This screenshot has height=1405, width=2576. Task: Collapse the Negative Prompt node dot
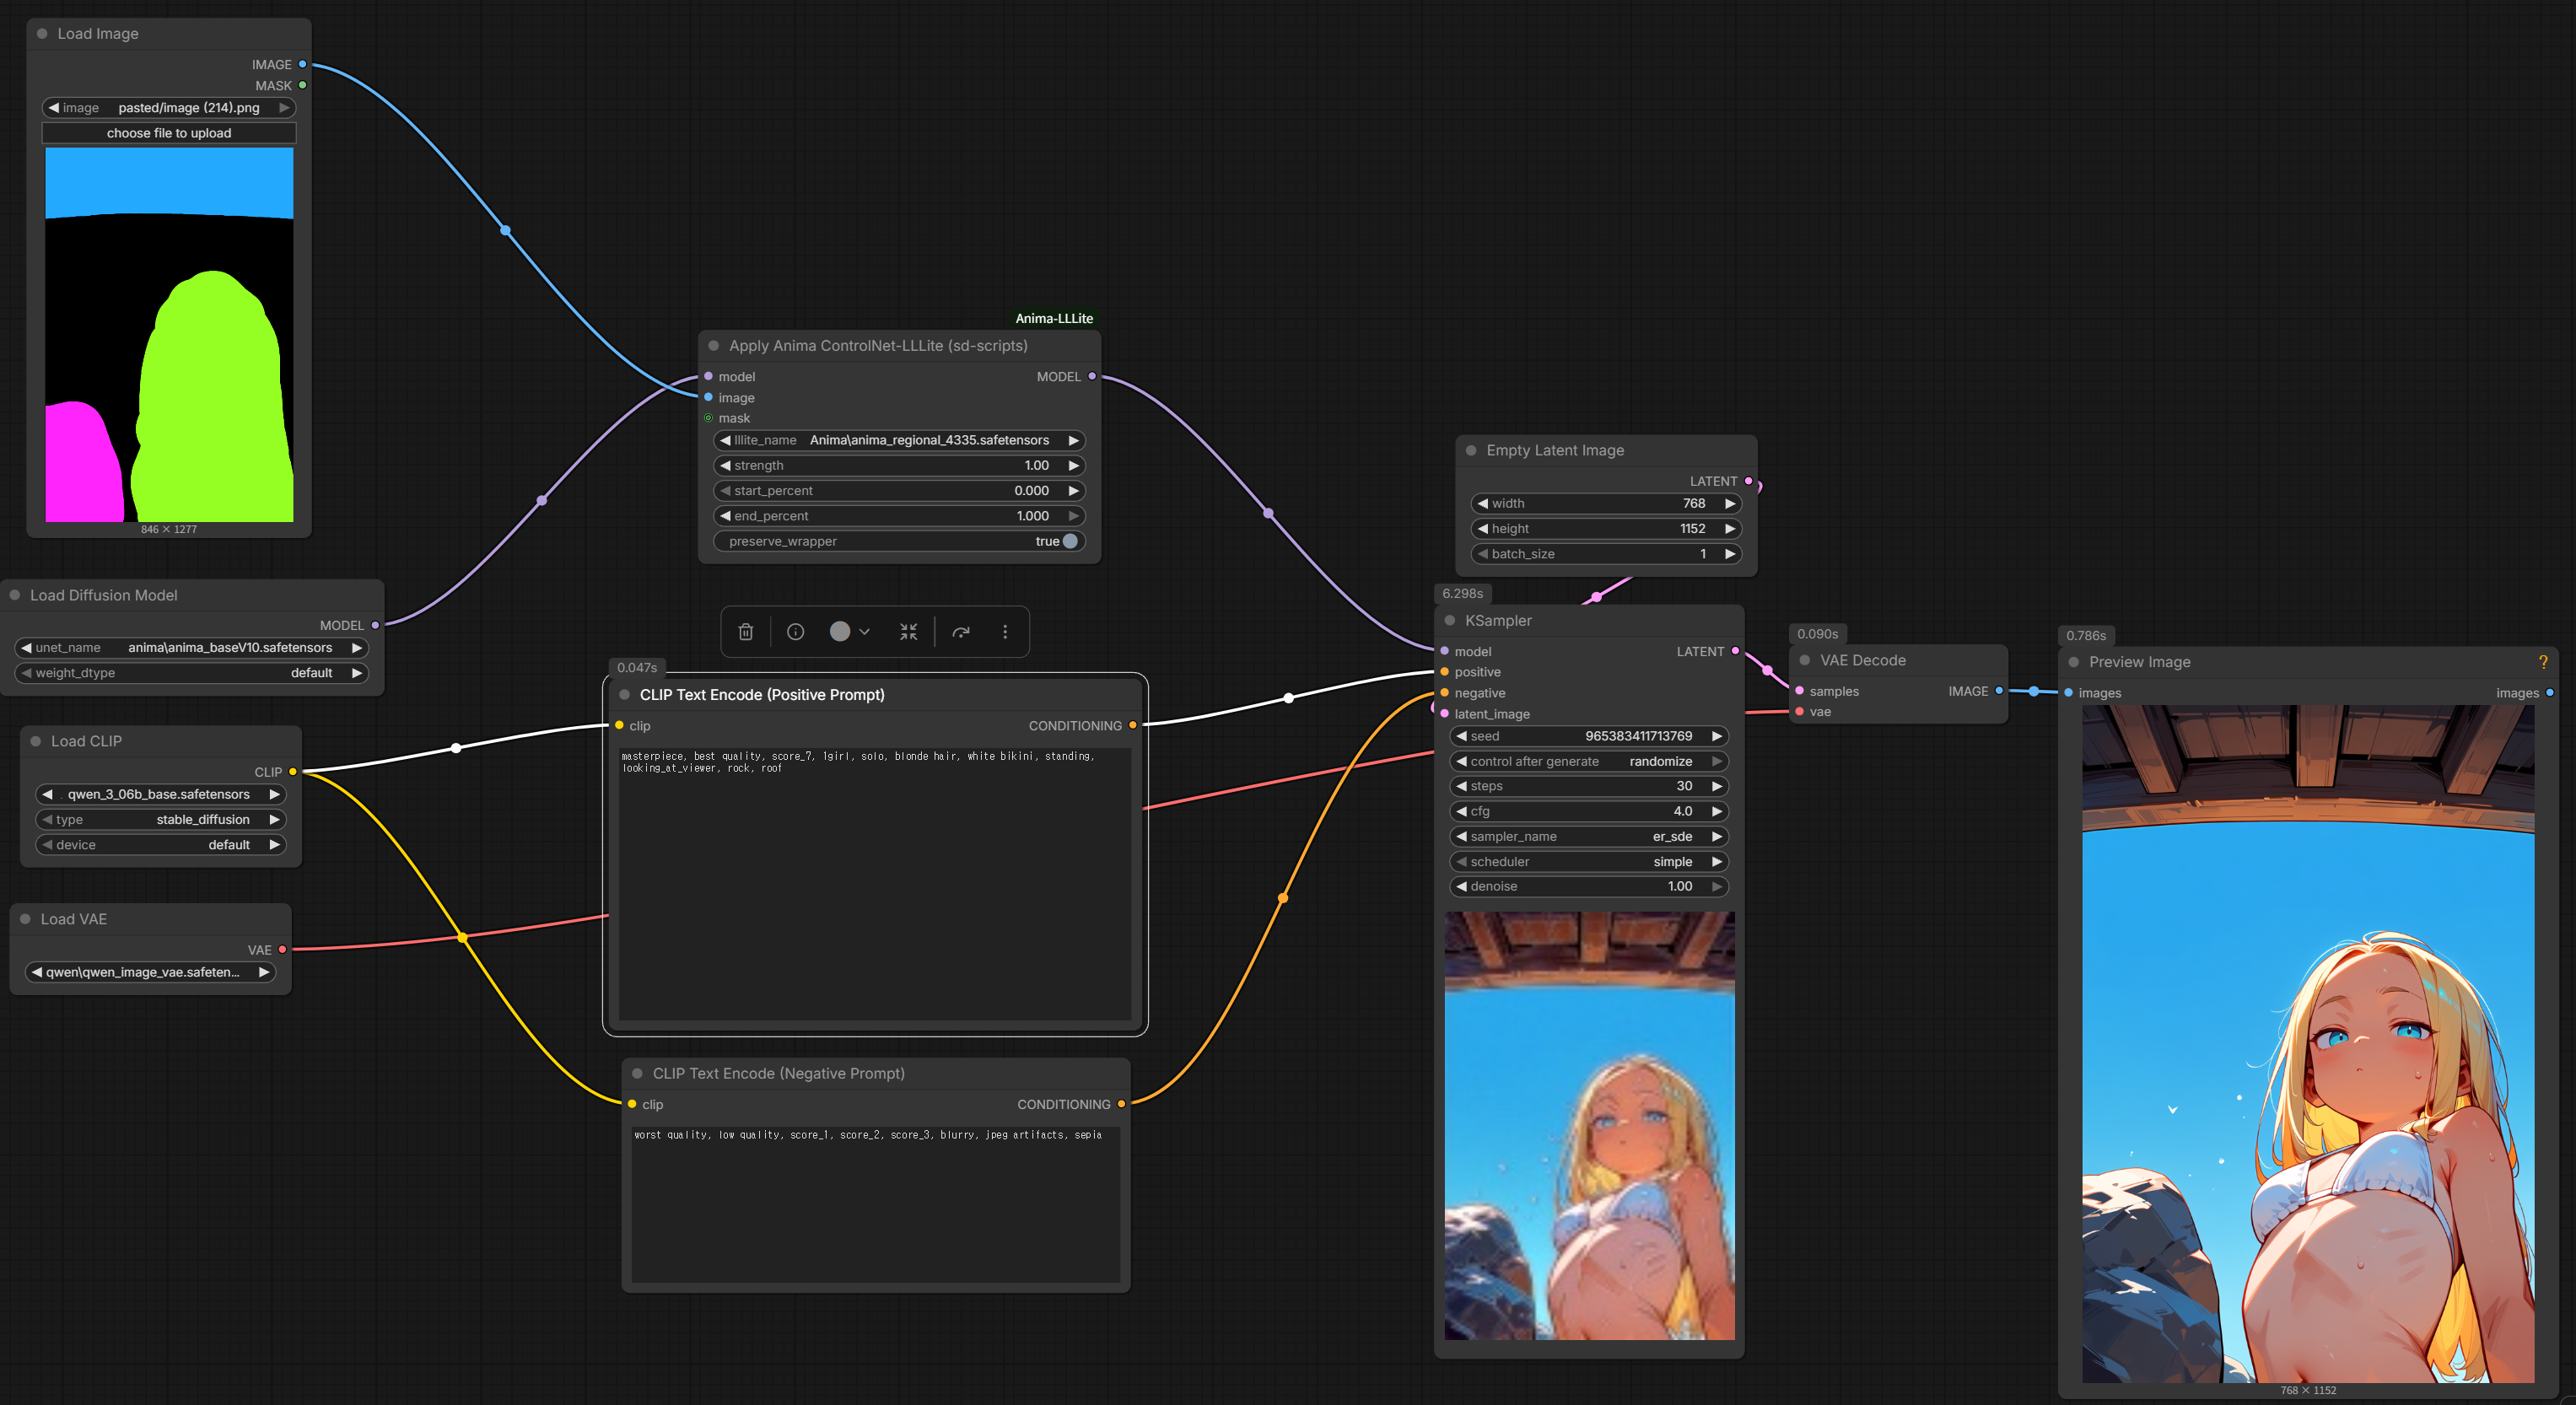(637, 1073)
